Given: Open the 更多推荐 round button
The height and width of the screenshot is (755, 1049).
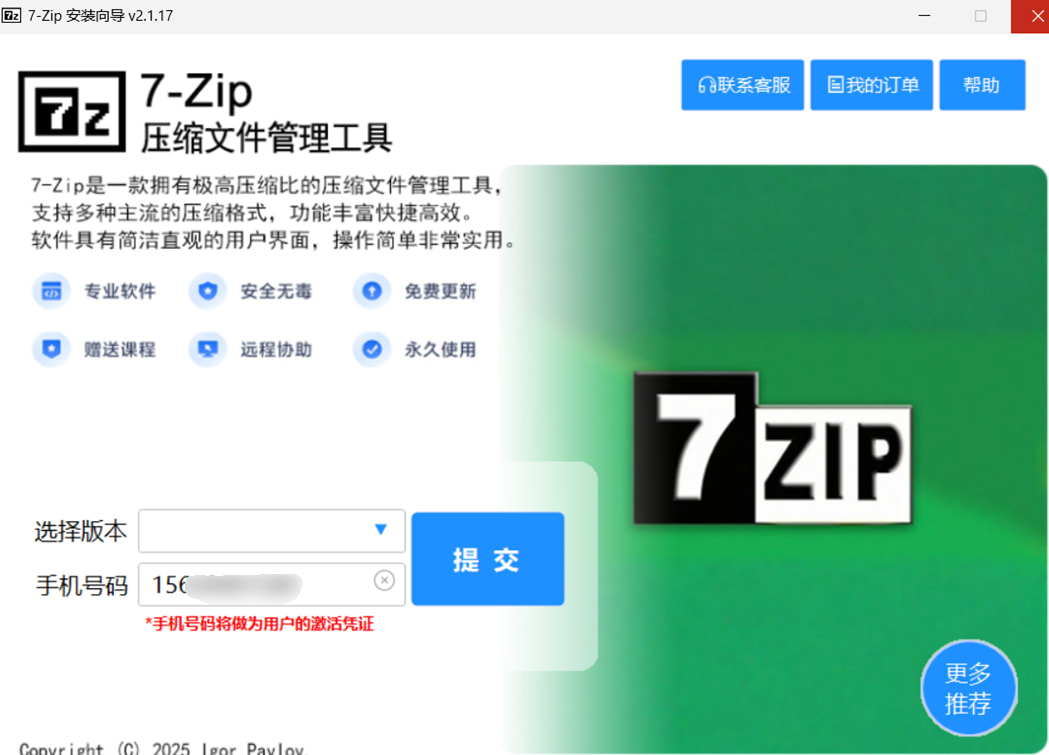Looking at the screenshot, I should (x=968, y=688).
